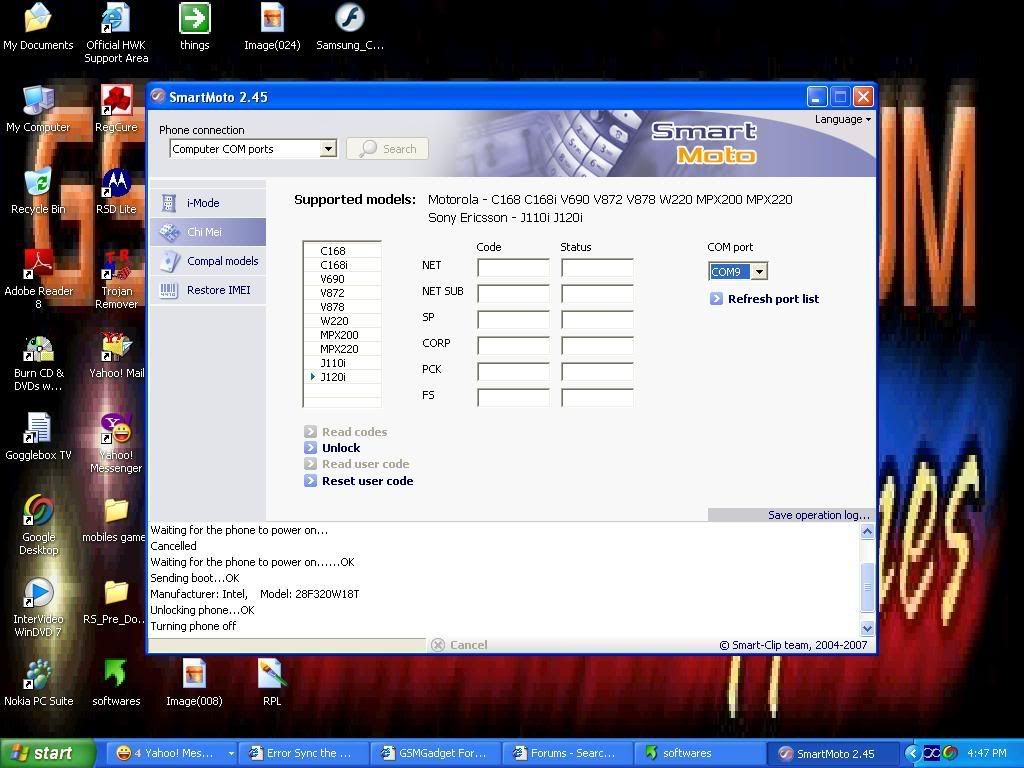The height and width of the screenshot is (768, 1024).
Task: Open Nokia PC Suite shortcut
Action: tap(38, 683)
